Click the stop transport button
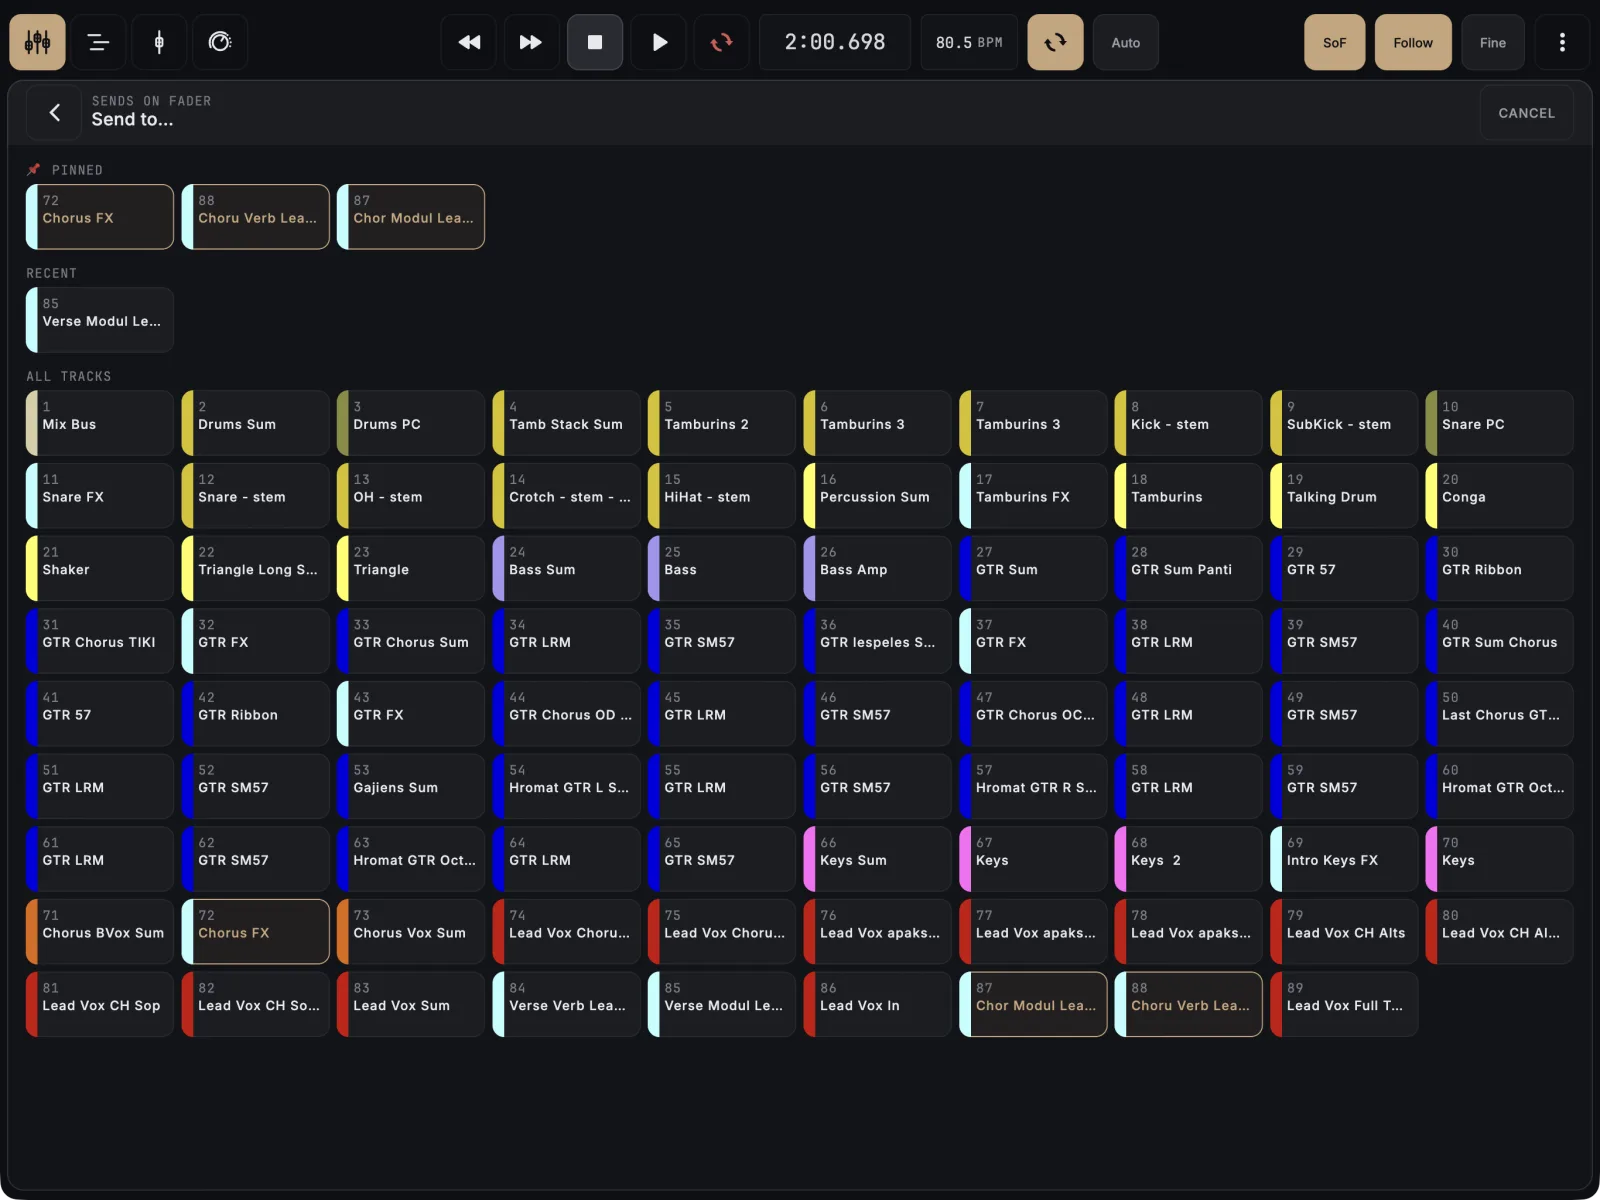 click(595, 42)
